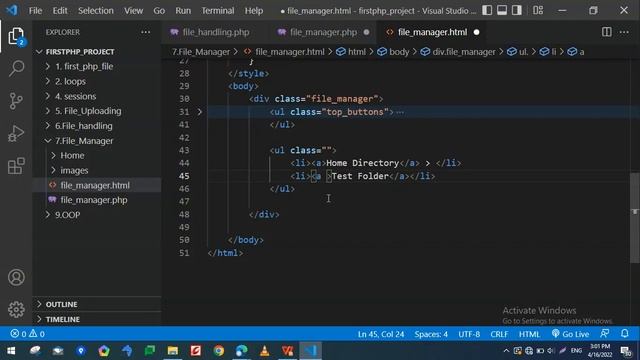Switch to file_manager.html tab
Image resolution: width=640 pixels, height=360 pixels.
click(432, 32)
